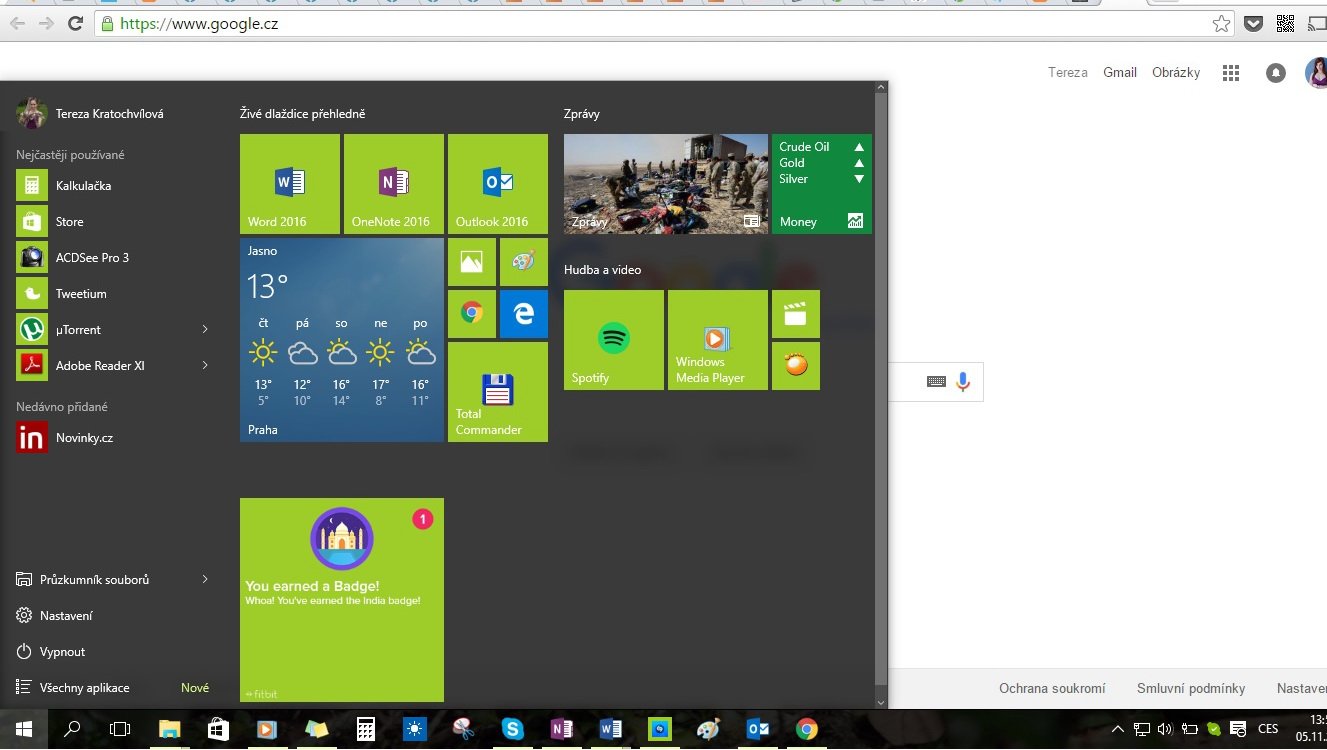Expand the µTorrent jump list arrow

pos(206,330)
